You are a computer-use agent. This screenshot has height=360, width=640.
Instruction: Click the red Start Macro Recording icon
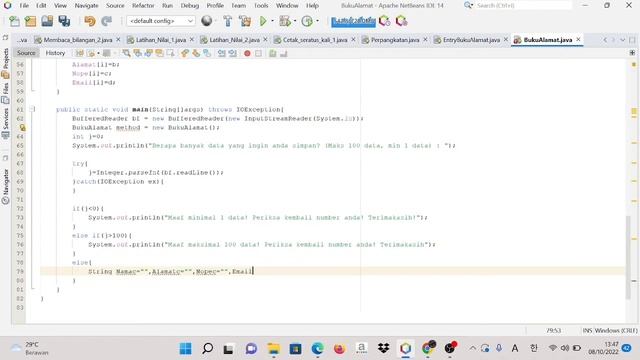(x=247, y=53)
